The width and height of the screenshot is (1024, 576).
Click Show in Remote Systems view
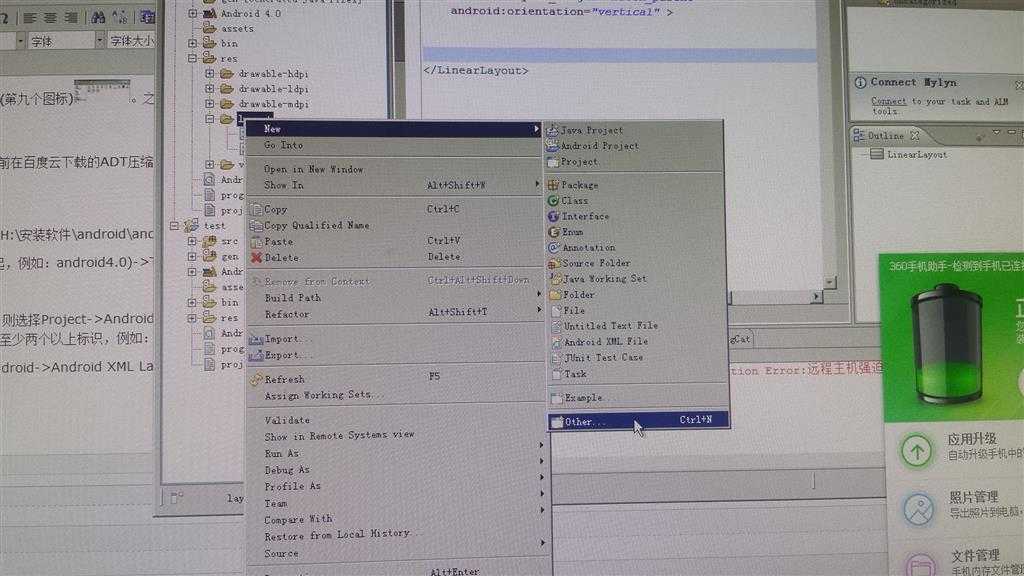(x=395, y=436)
